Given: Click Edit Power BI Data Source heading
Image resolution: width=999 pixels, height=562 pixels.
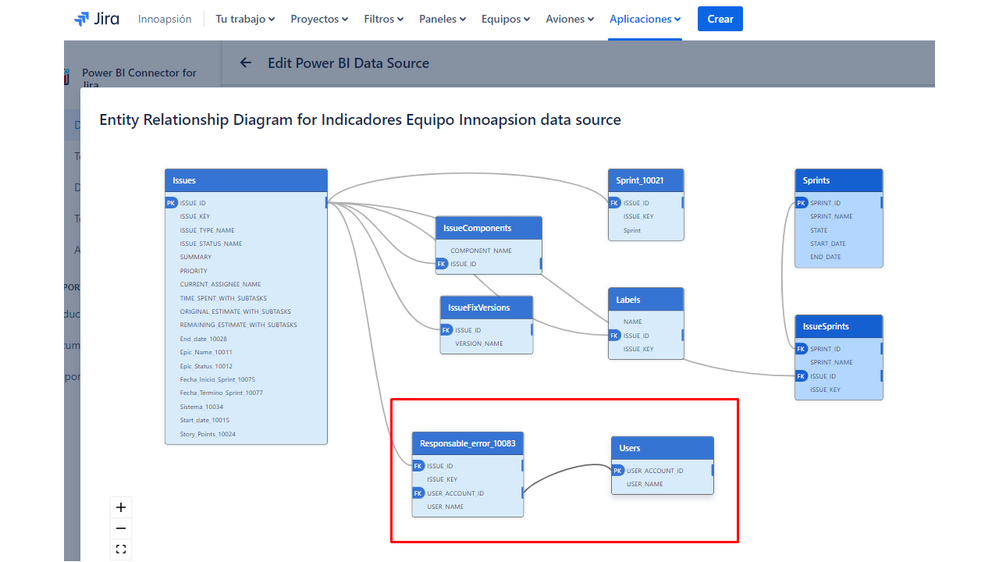Looking at the screenshot, I should (x=348, y=63).
